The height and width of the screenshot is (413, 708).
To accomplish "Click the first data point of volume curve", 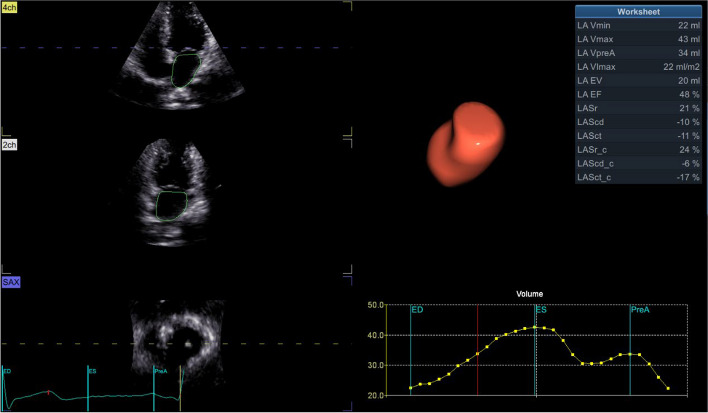I will [410, 388].
